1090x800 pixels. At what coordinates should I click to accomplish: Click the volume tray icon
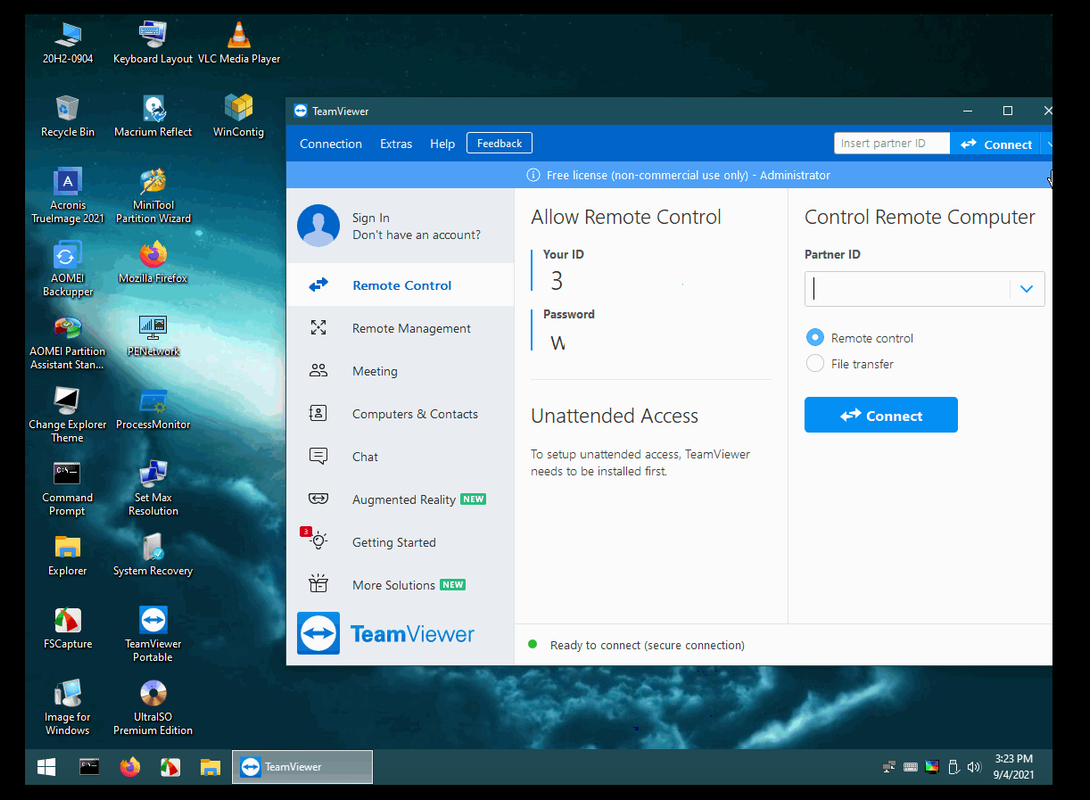coord(974,767)
